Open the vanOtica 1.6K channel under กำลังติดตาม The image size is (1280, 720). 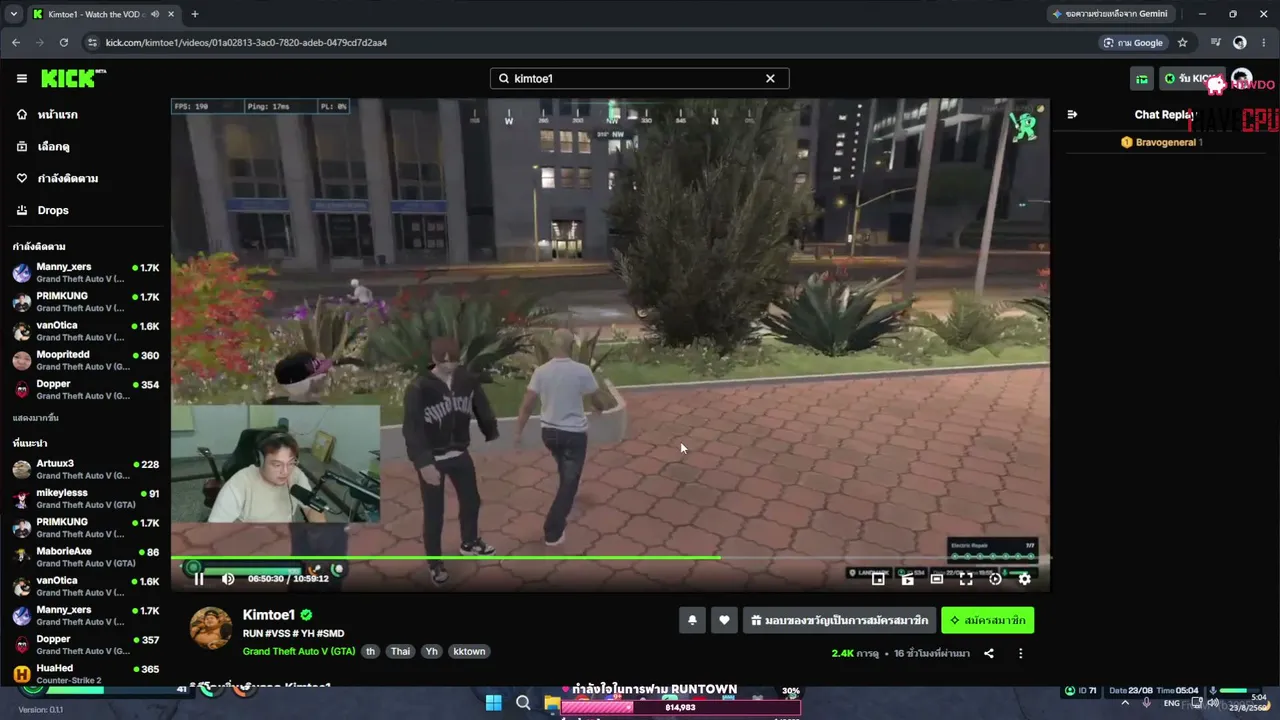tap(85, 332)
